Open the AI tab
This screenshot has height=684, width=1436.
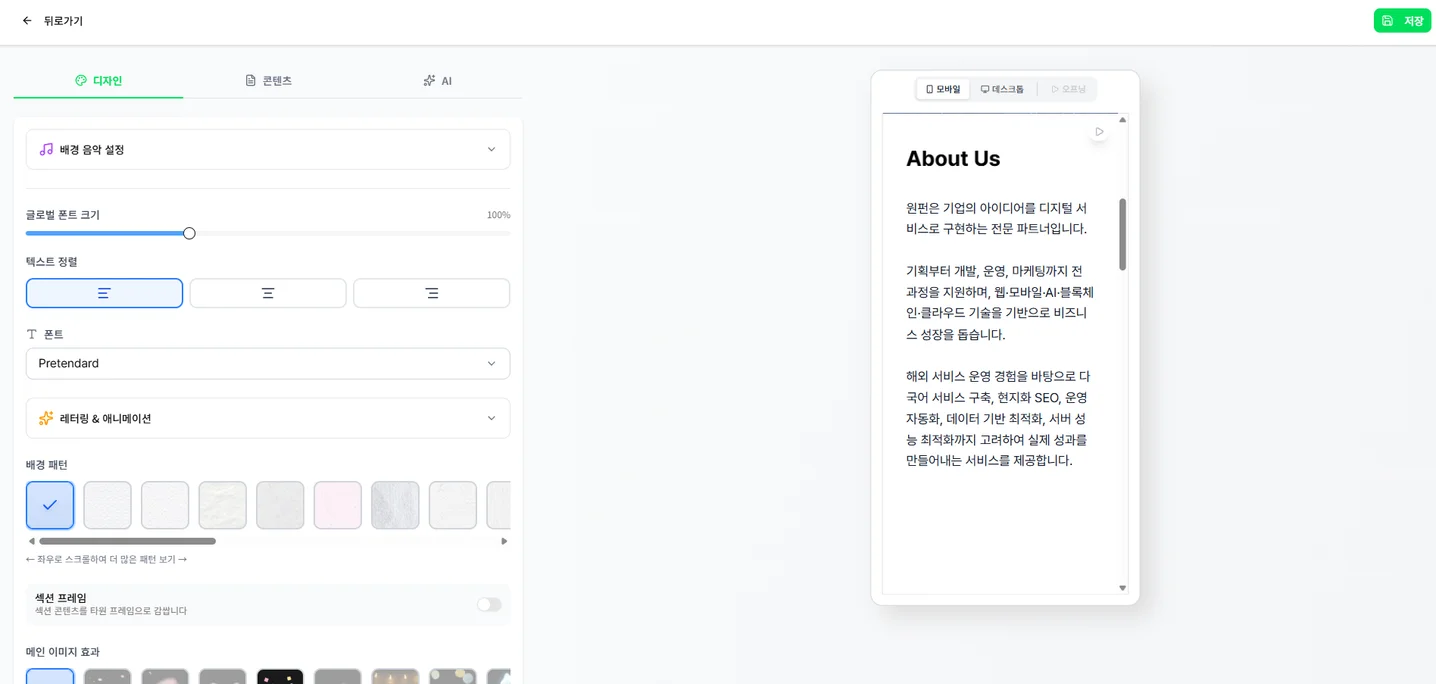coord(437,81)
